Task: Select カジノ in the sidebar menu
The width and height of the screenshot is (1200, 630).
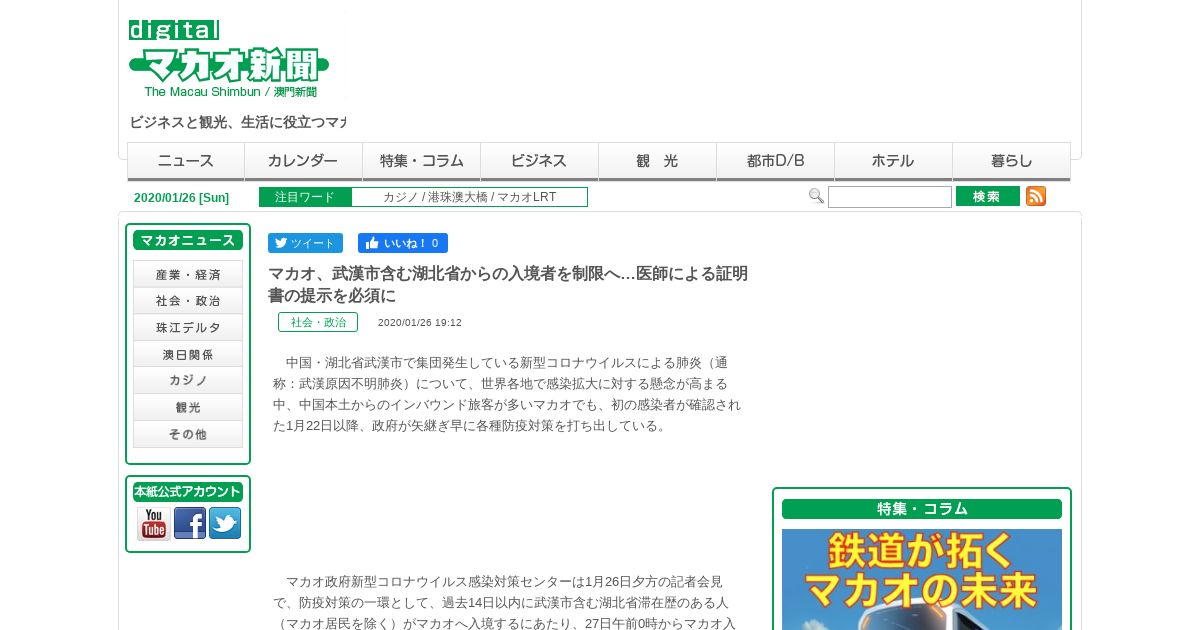Action: [x=188, y=380]
